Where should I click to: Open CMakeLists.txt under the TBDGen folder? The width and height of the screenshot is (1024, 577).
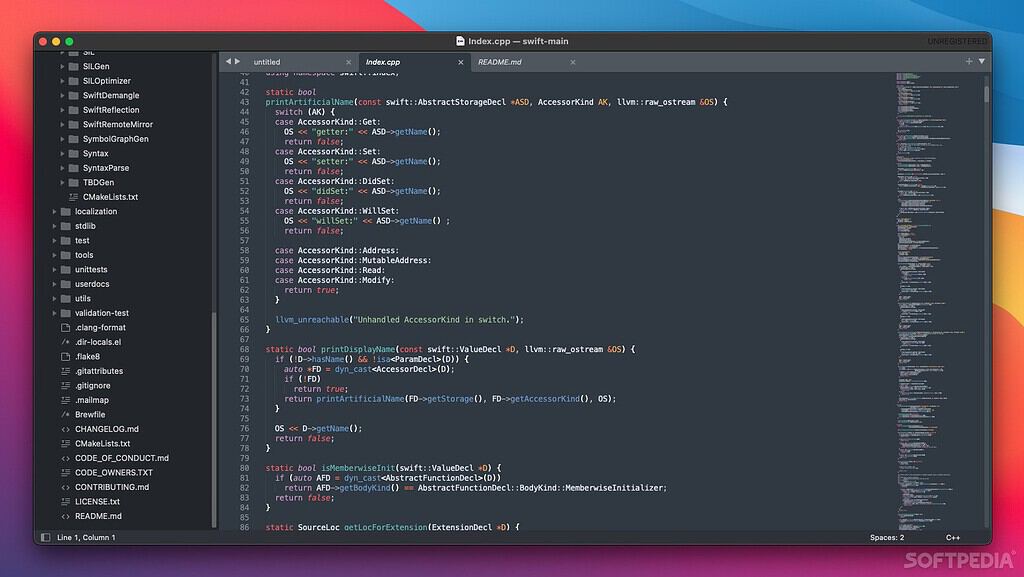pos(110,197)
